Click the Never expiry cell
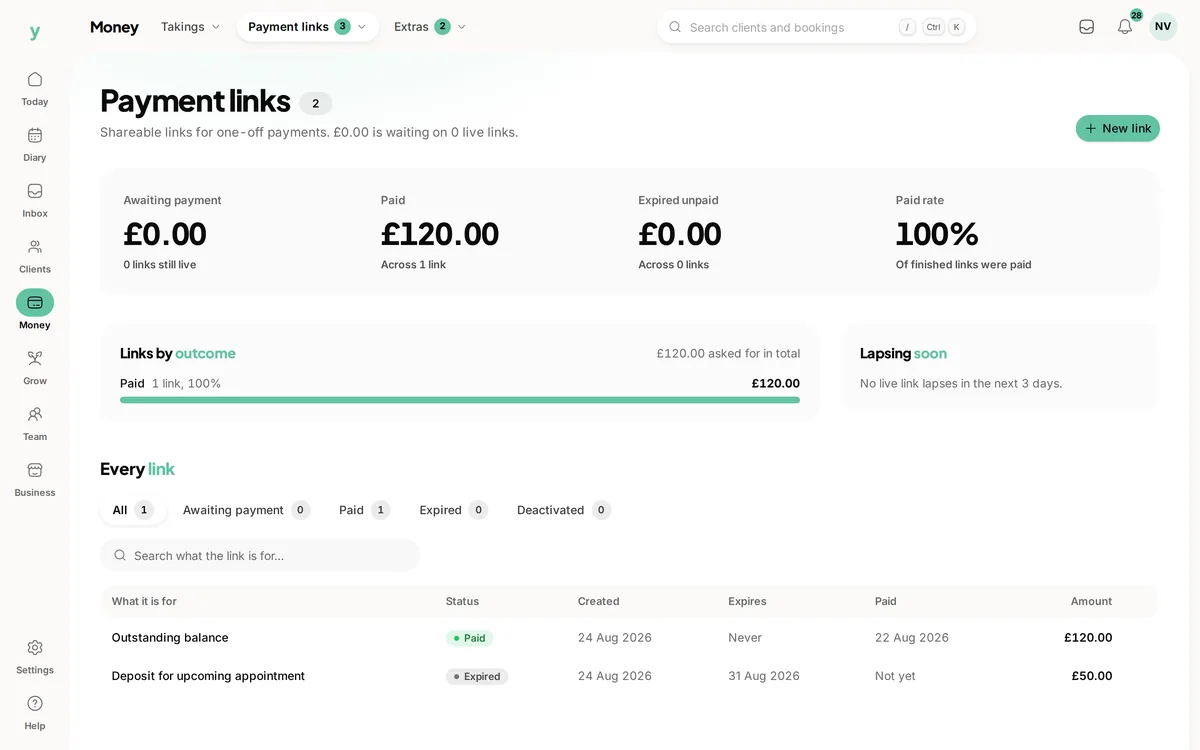The width and height of the screenshot is (1200, 750). 745,638
